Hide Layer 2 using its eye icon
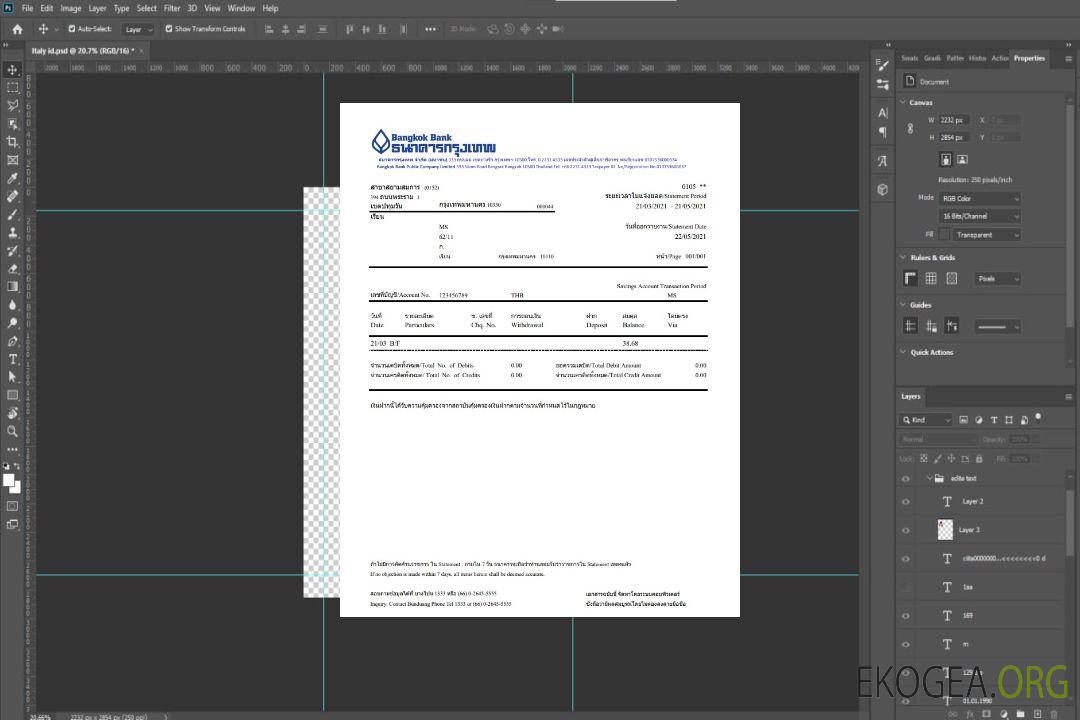 (x=906, y=502)
